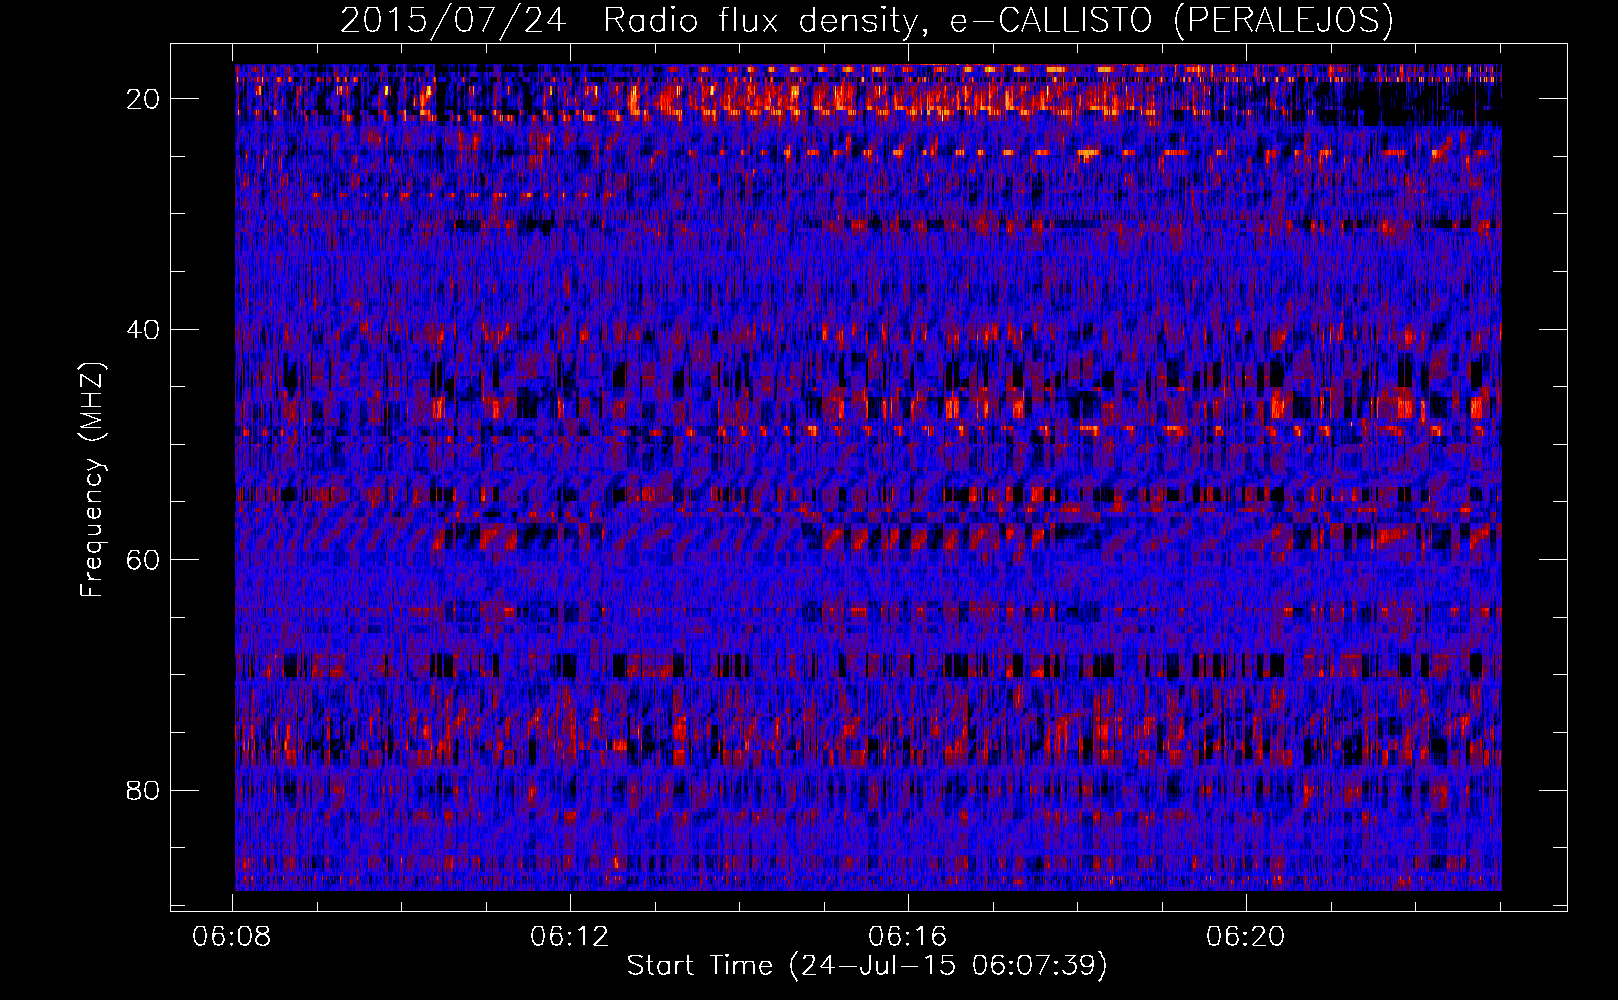Image resolution: width=1618 pixels, height=1000 pixels.
Task: Click the 06:16 time tick label
Action: coord(908,937)
